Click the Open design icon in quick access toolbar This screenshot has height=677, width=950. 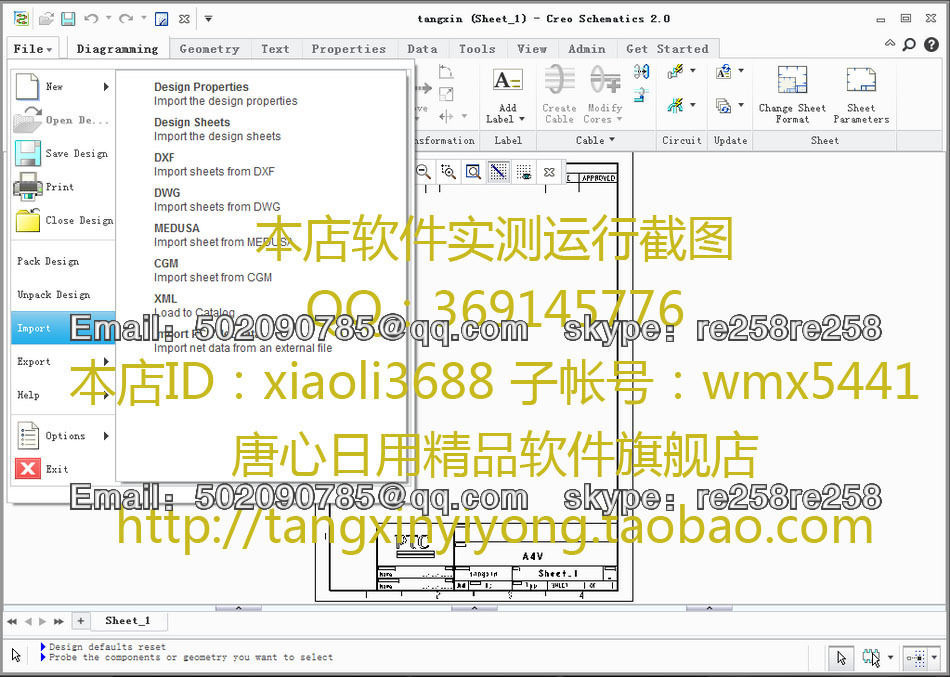tap(46, 19)
